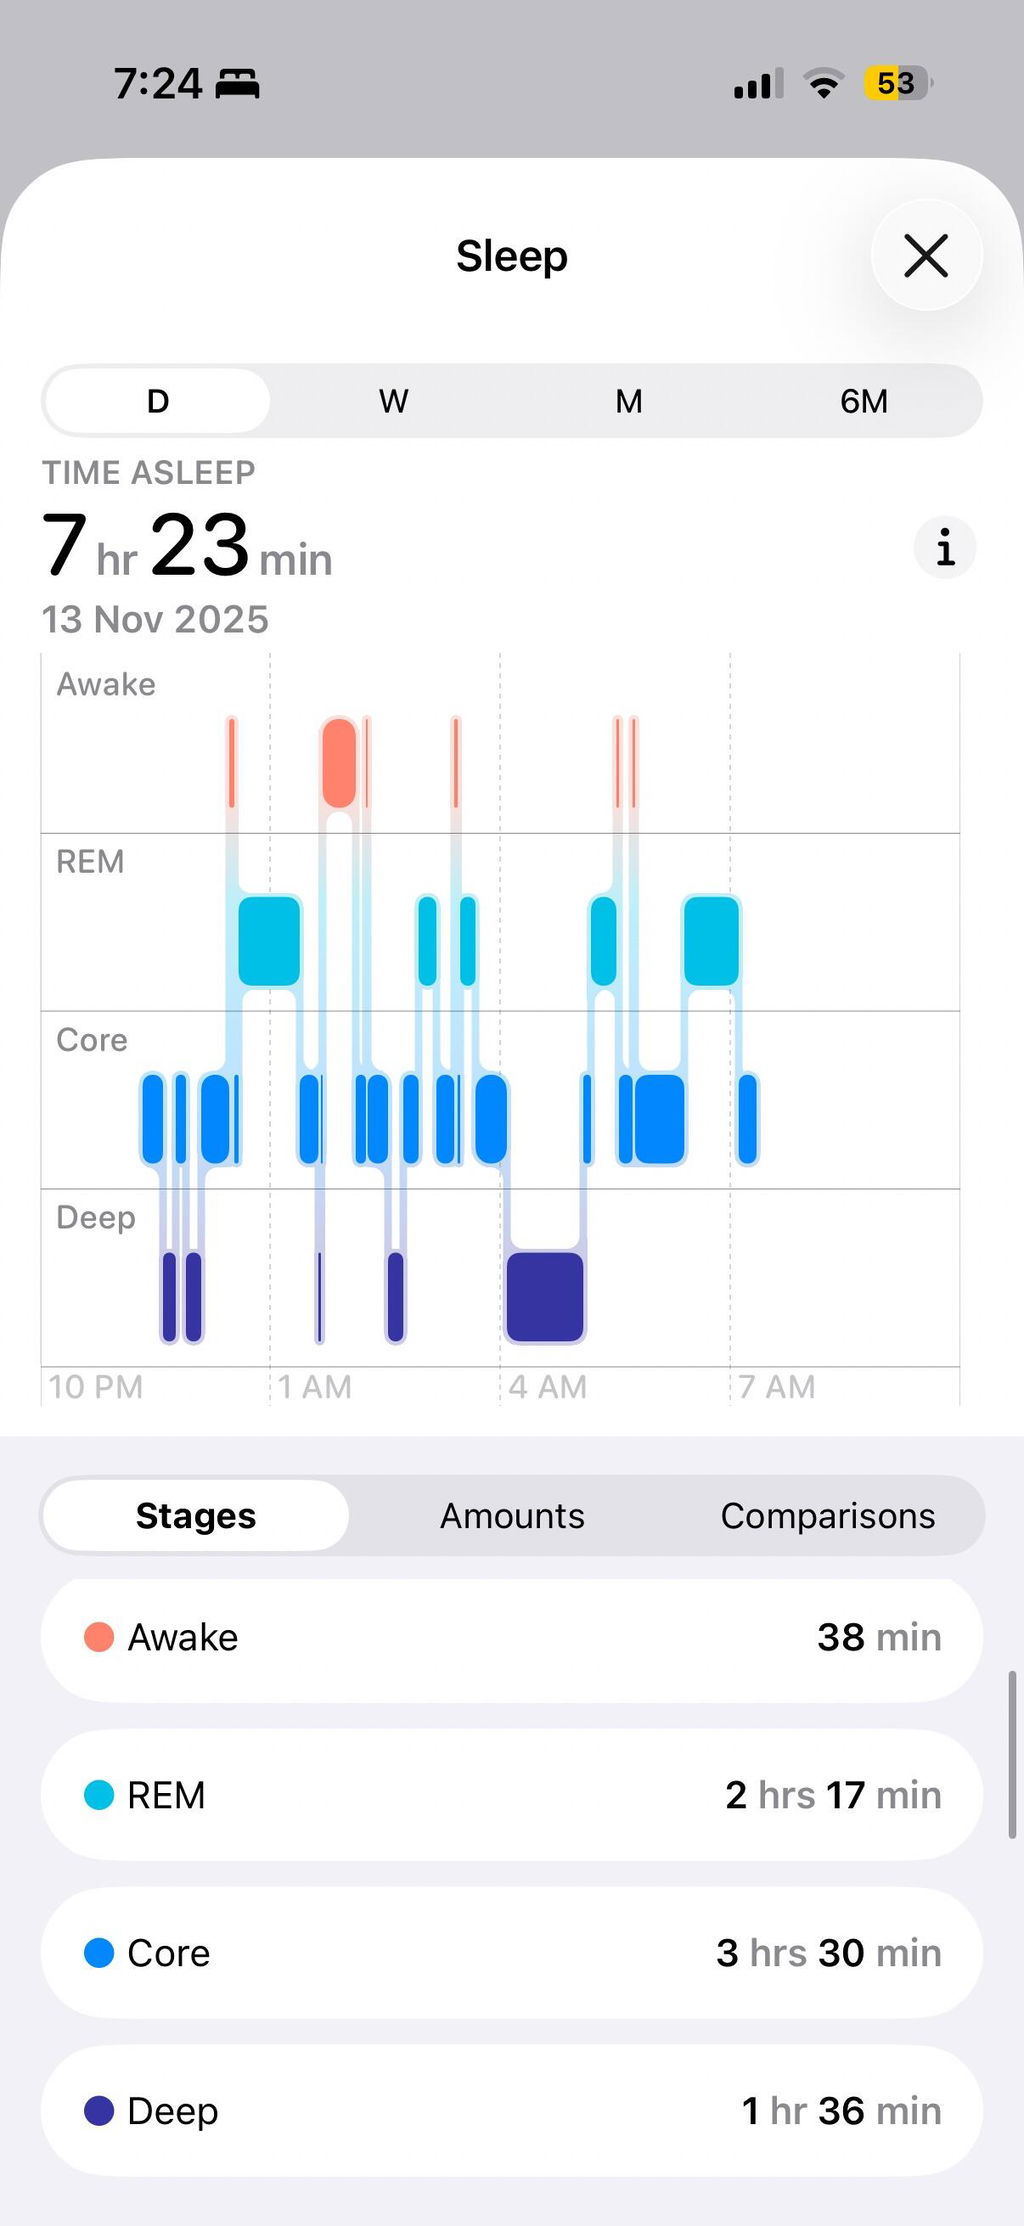Open the Comparisons segment

coord(827,1516)
